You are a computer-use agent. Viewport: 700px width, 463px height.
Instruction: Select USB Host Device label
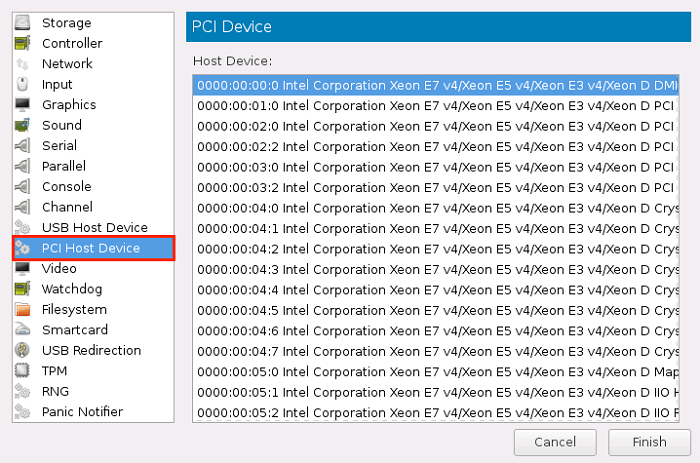[95, 228]
